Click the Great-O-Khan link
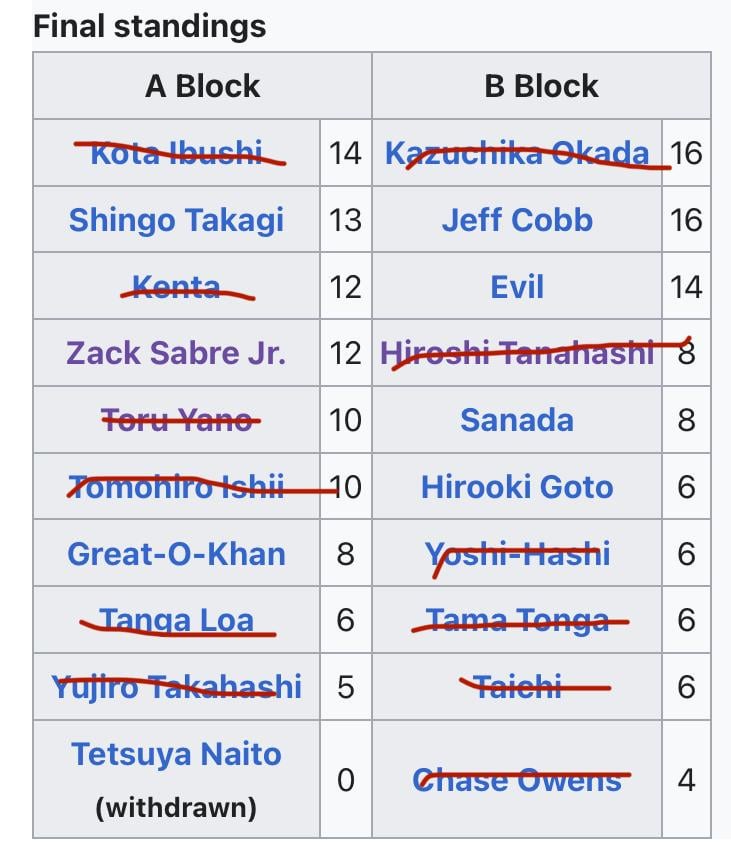Viewport: 731px width, 854px height. pos(176,554)
